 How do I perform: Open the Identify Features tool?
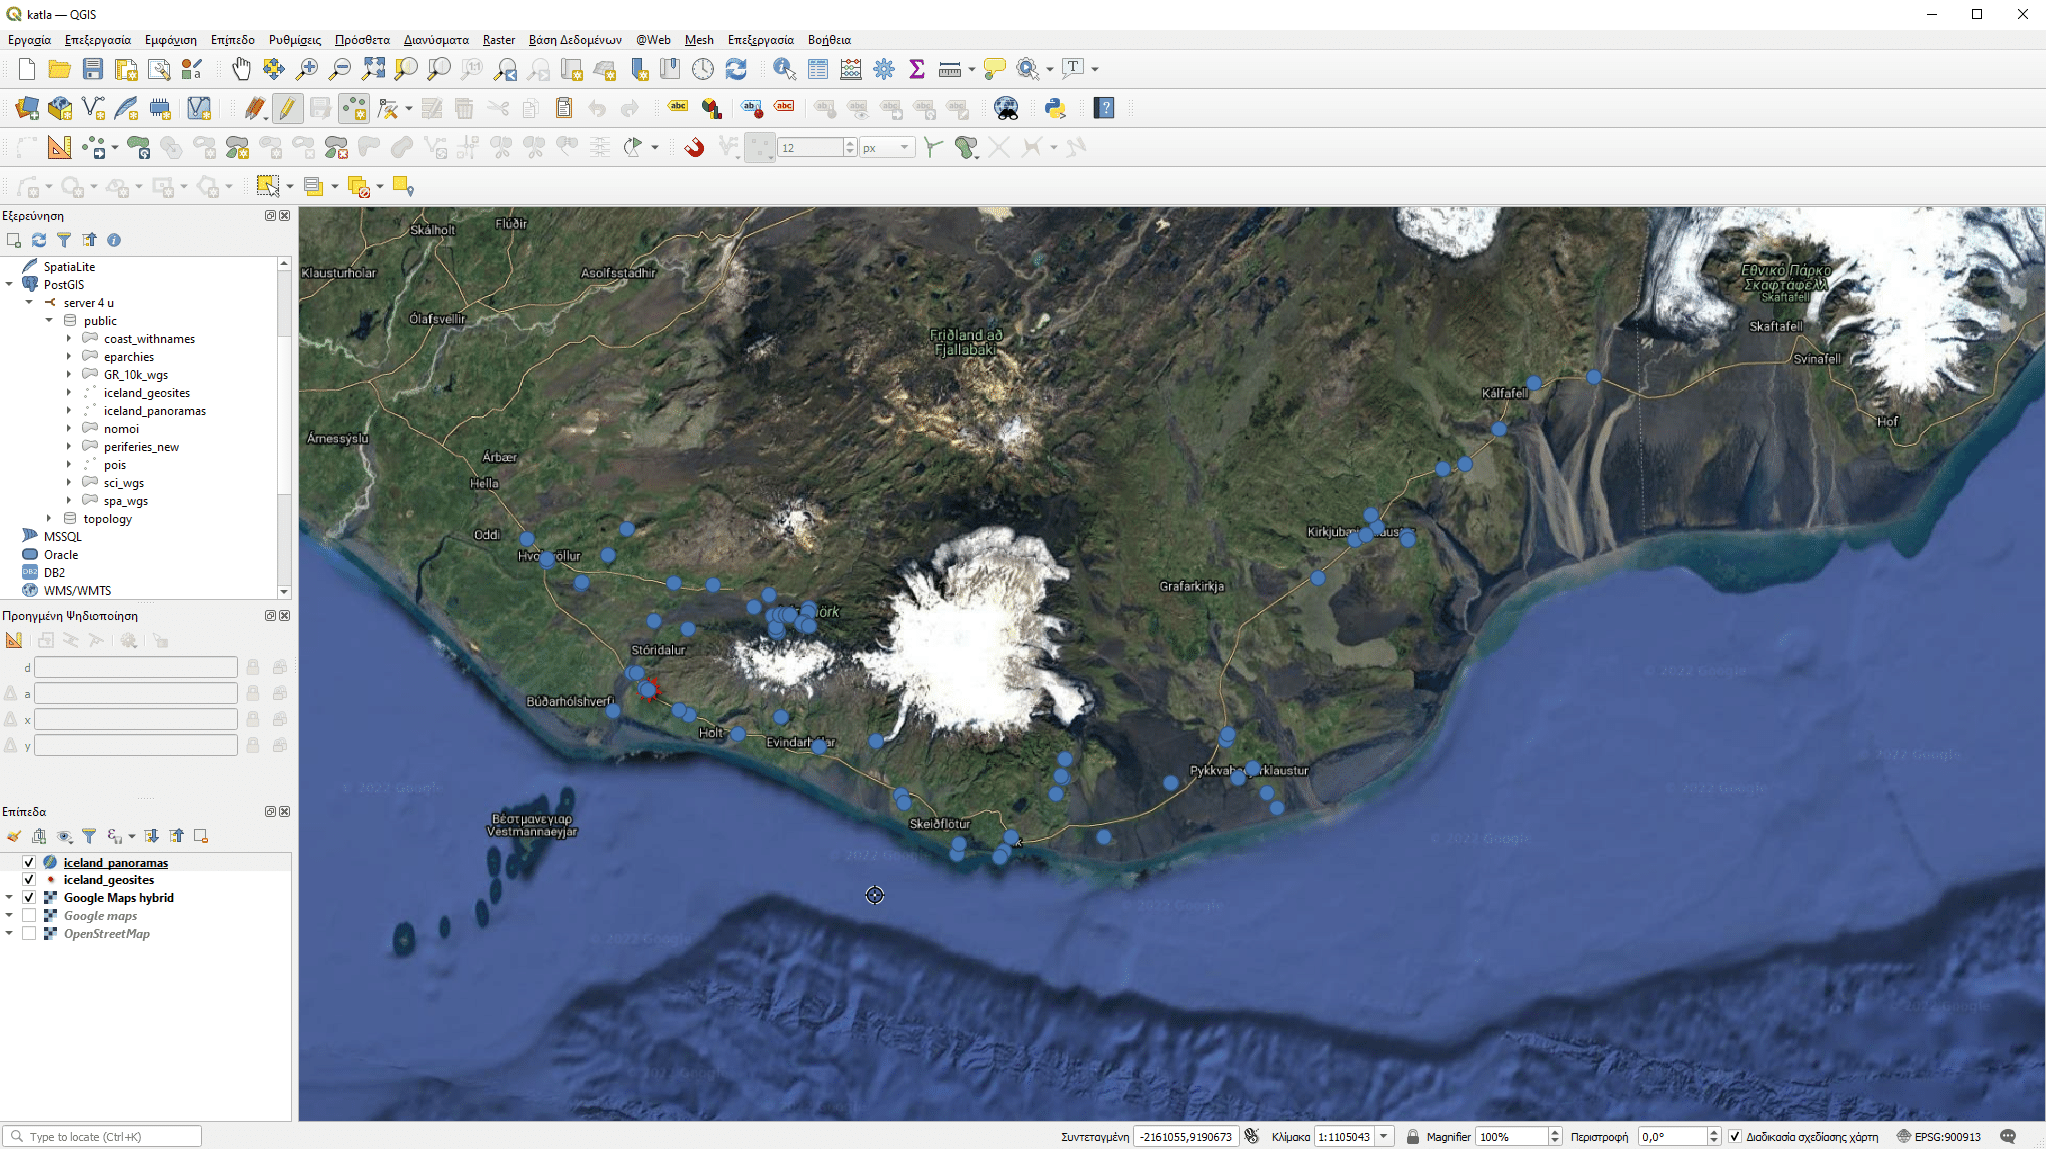(783, 69)
